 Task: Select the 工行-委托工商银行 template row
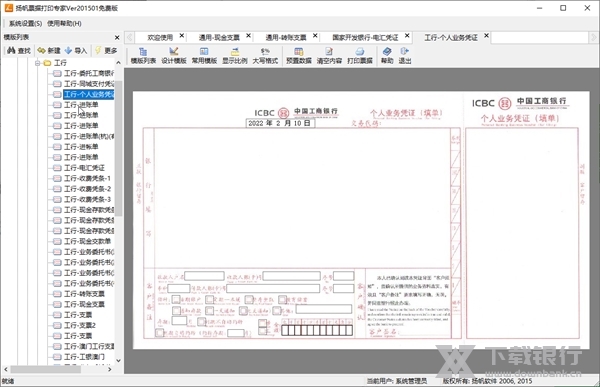click(x=89, y=73)
